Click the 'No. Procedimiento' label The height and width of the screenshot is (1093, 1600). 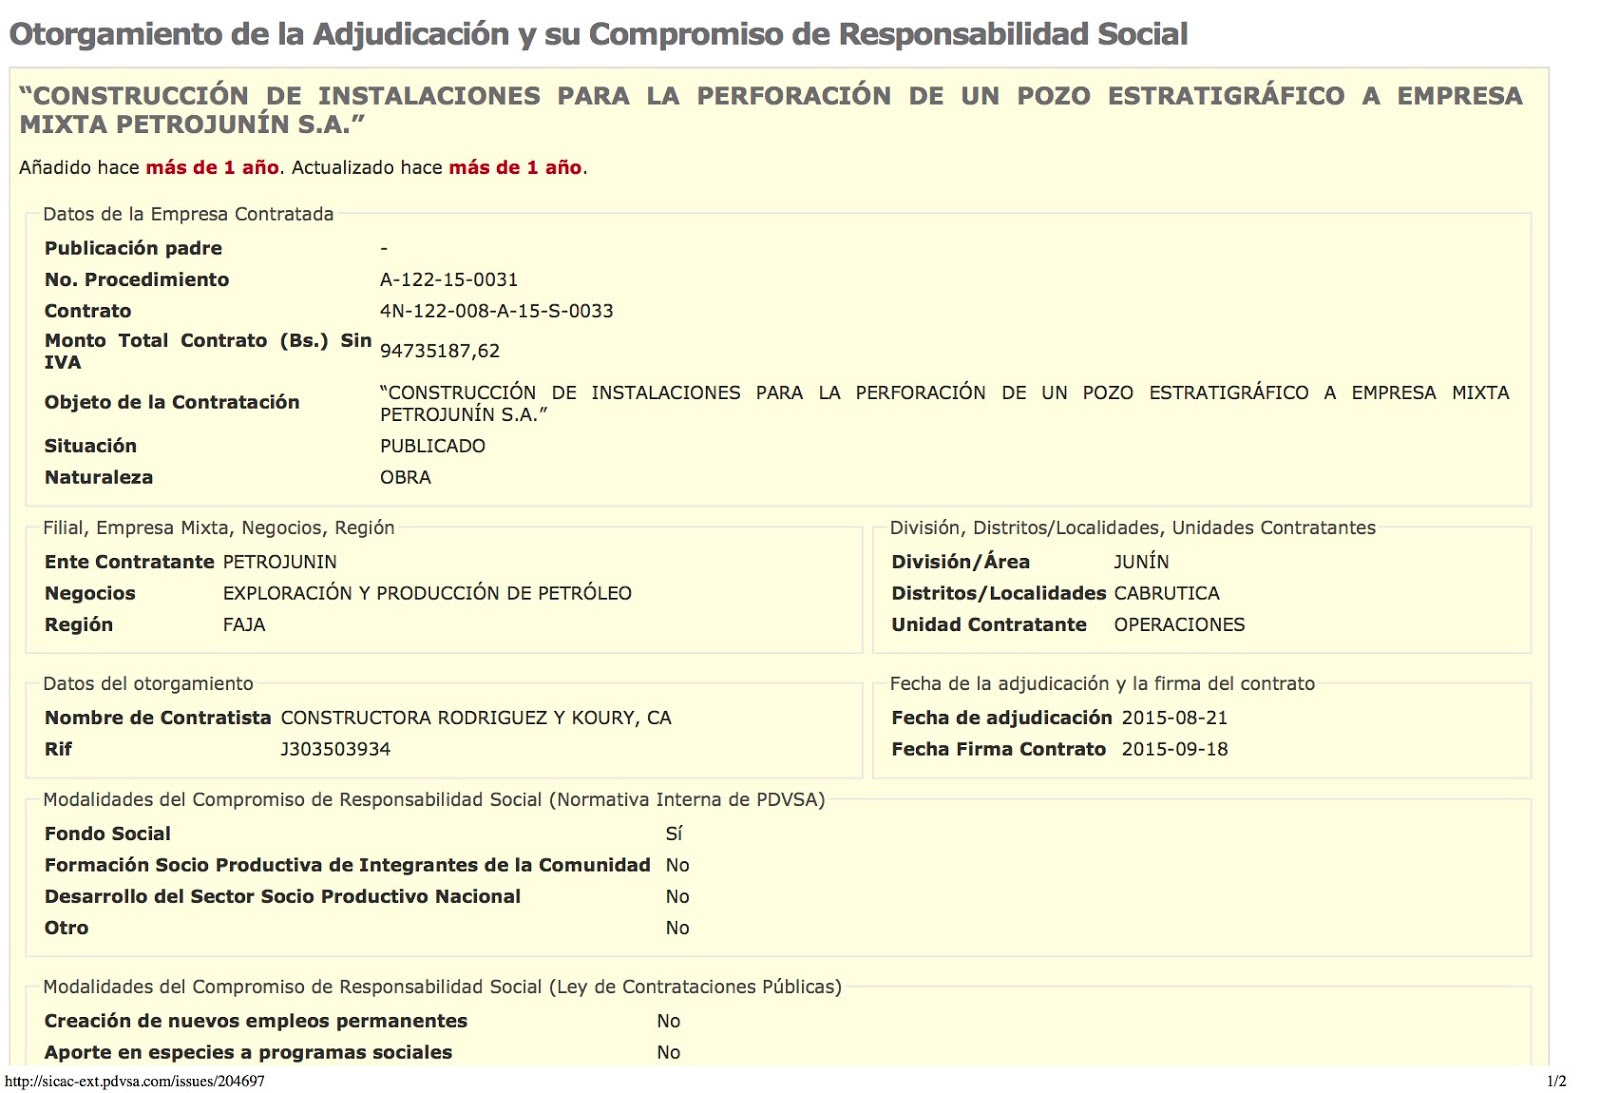(x=136, y=280)
